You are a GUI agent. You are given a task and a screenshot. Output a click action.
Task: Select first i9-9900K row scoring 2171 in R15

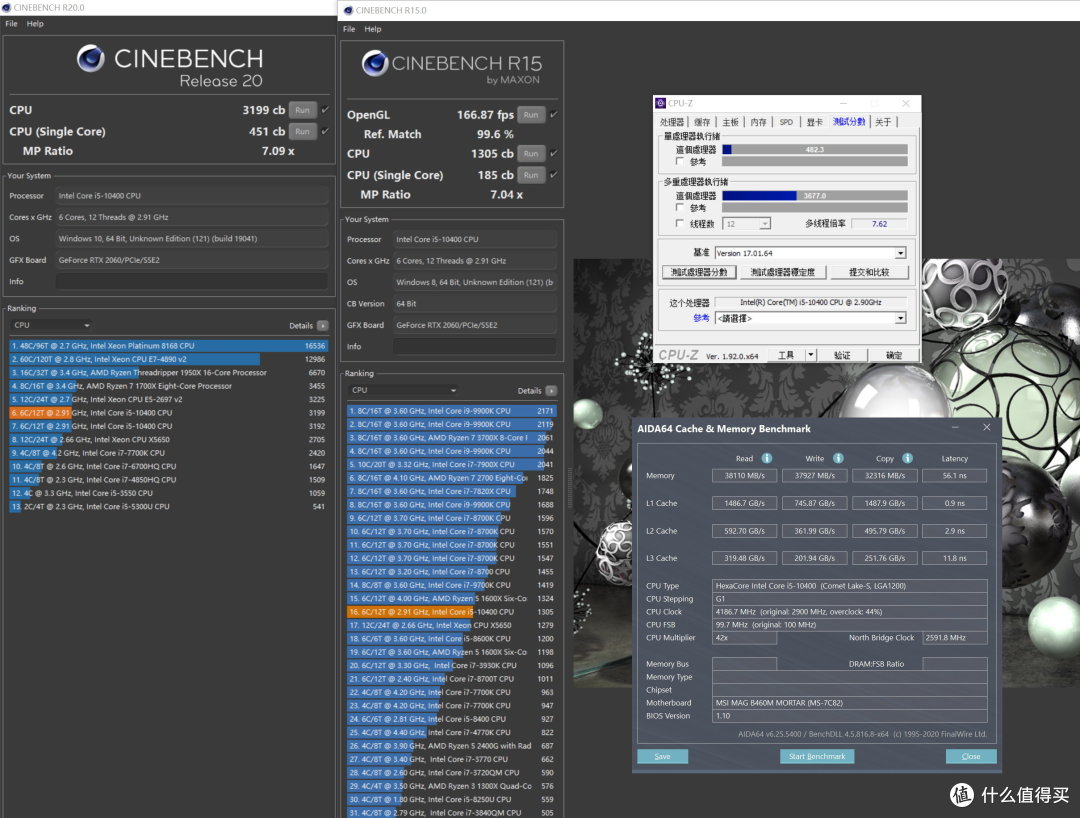[x=452, y=410]
